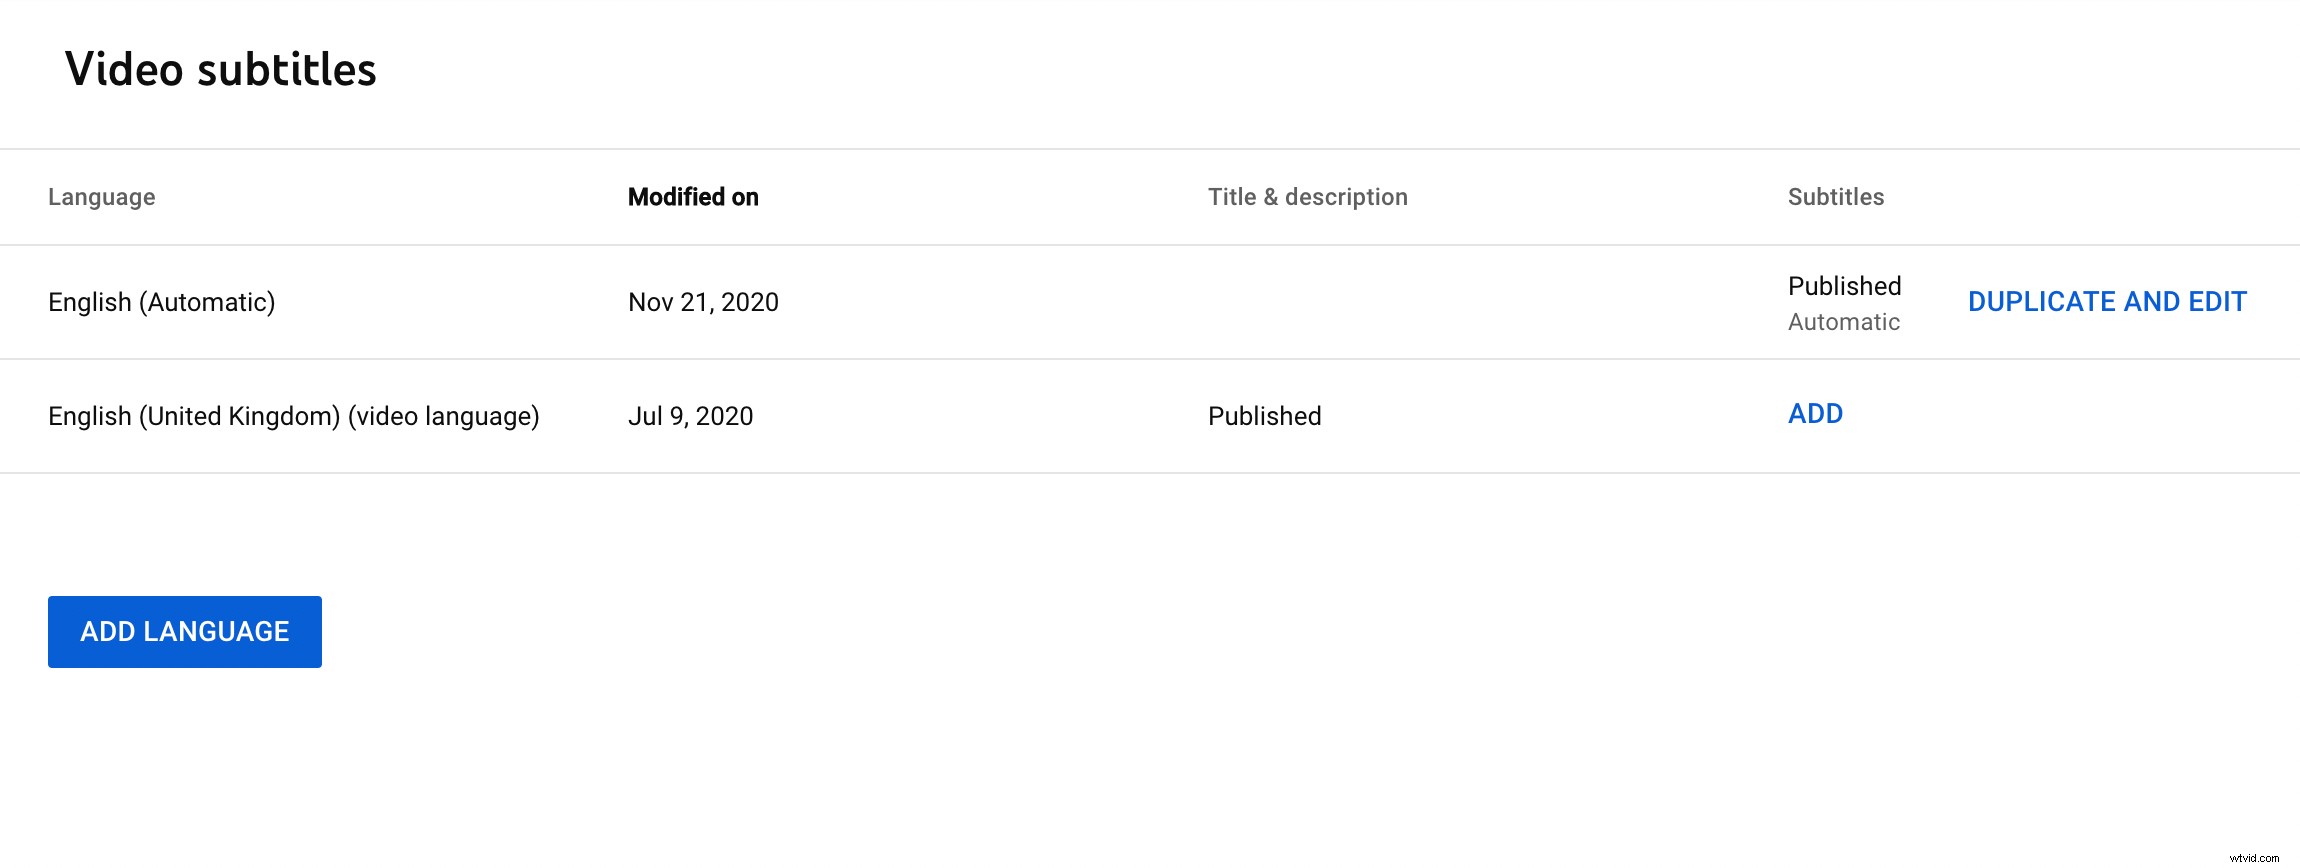Click the English (Automatic) language name
2300x868 pixels.
162,302
